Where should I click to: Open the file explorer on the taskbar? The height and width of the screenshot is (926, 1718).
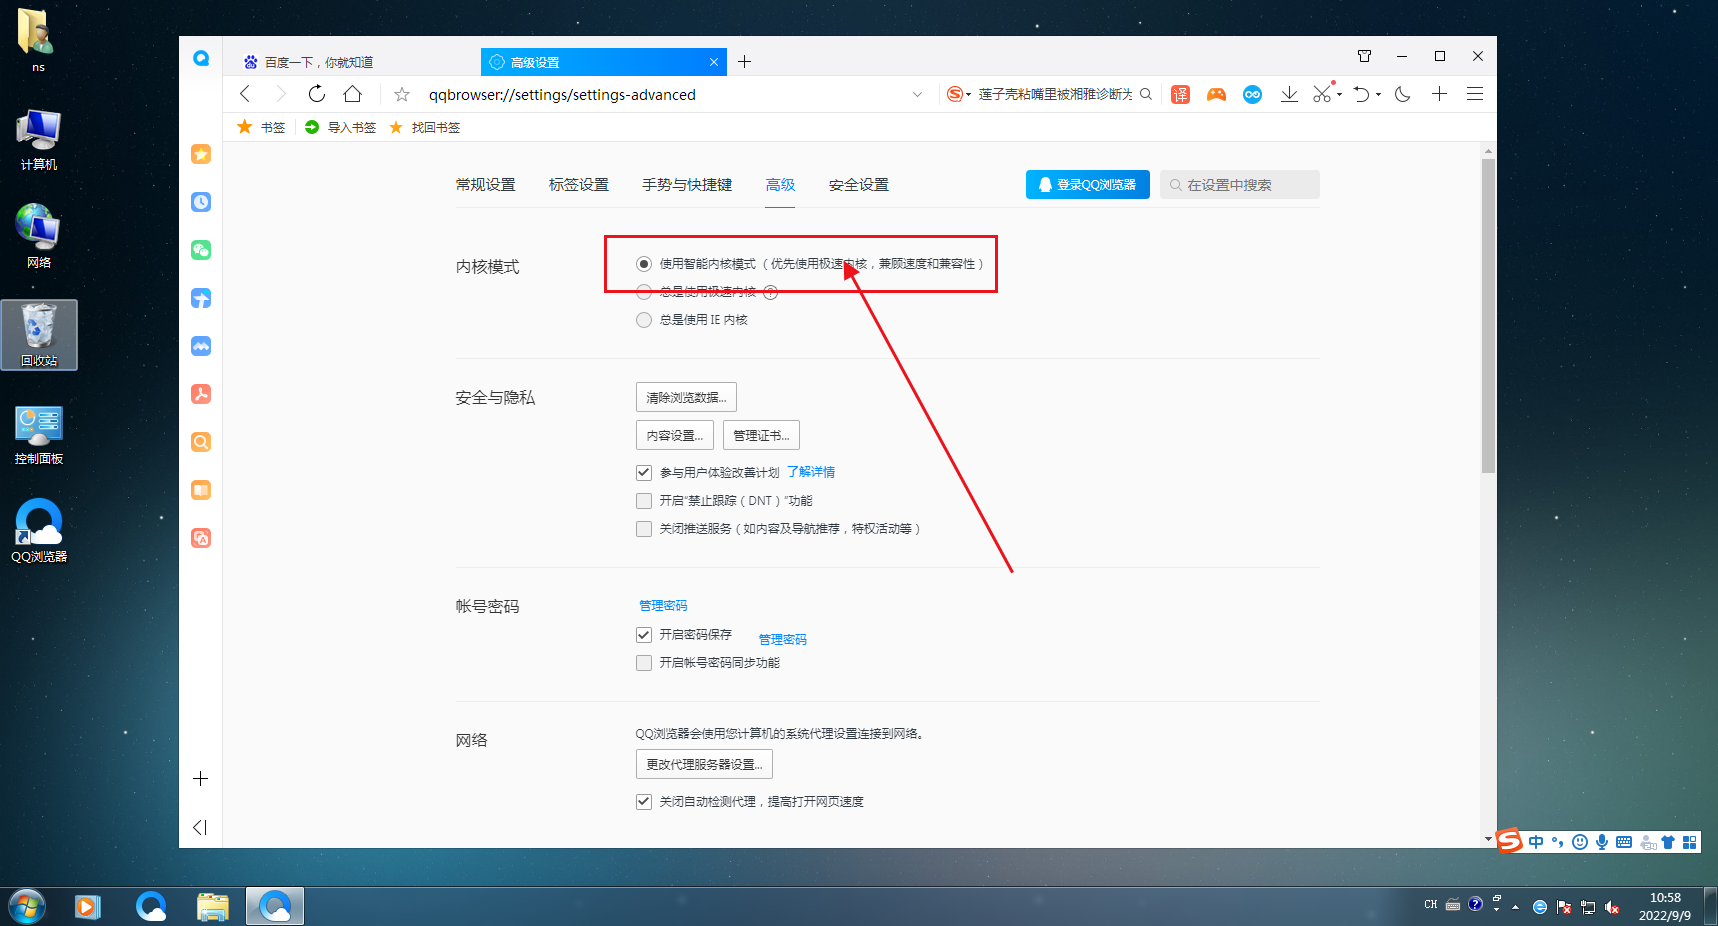click(x=213, y=907)
